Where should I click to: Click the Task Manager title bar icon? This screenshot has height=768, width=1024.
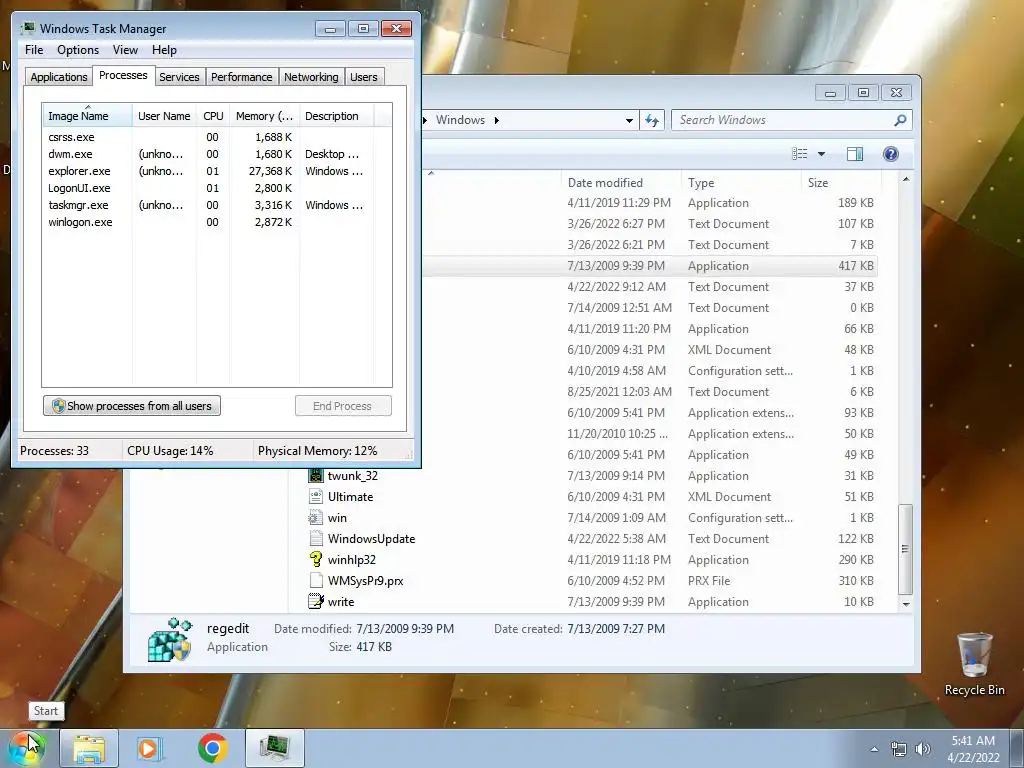tap(28, 28)
